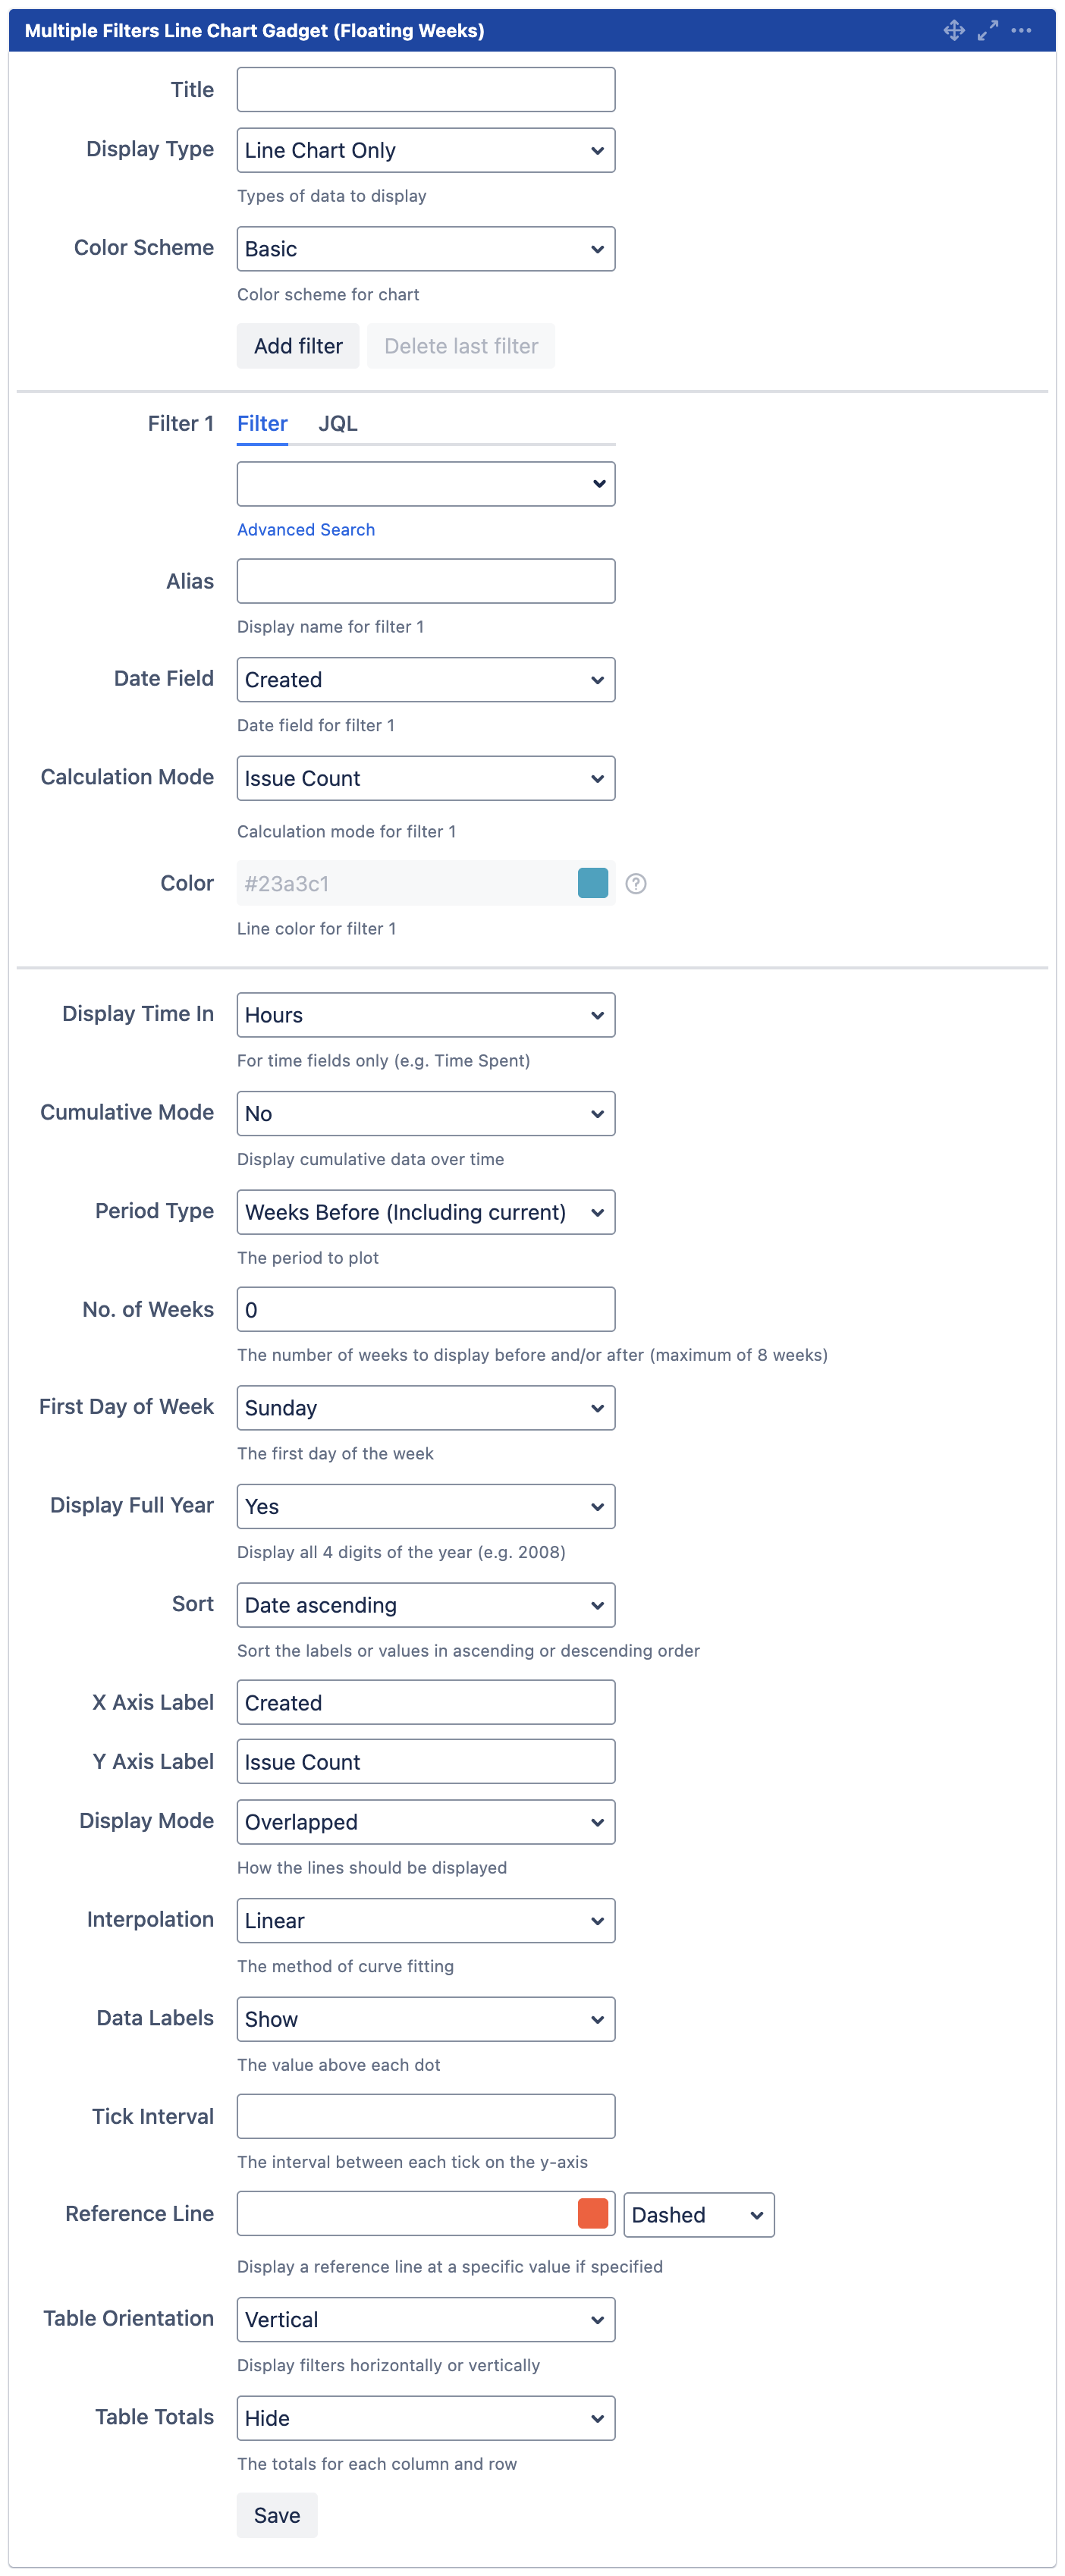Screen dimensions: 1065x2576
Task: Click the filter 1 color swatch
Action: (x=593, y=883)
